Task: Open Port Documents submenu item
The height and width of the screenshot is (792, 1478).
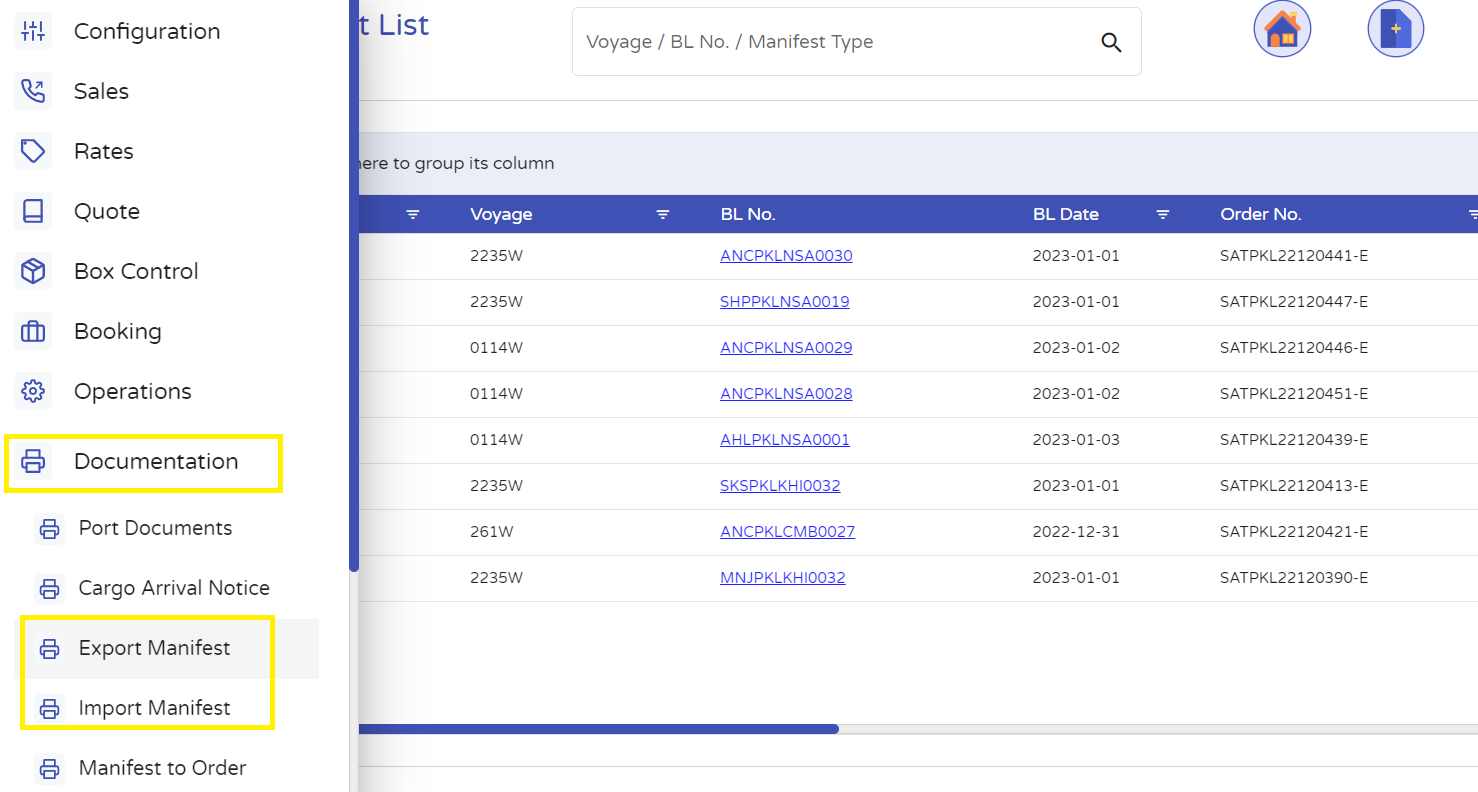Action: point(155,528)
